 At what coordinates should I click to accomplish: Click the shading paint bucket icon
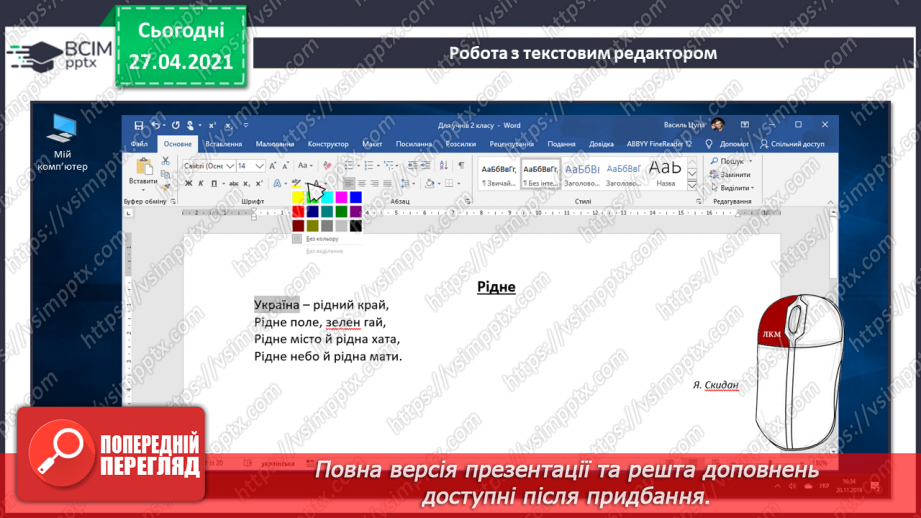click(x=429, y=184)
